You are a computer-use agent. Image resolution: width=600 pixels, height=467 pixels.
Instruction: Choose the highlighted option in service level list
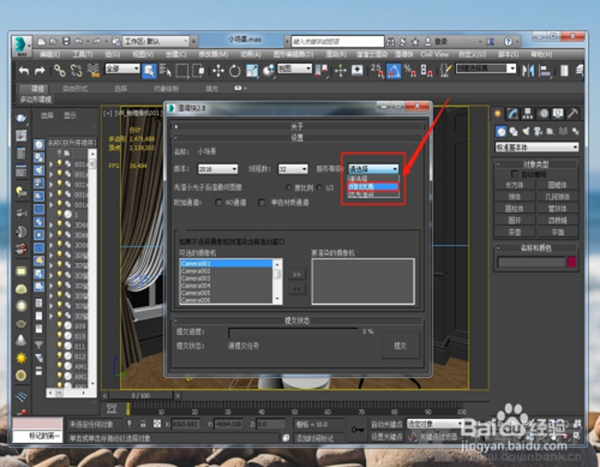372,186
